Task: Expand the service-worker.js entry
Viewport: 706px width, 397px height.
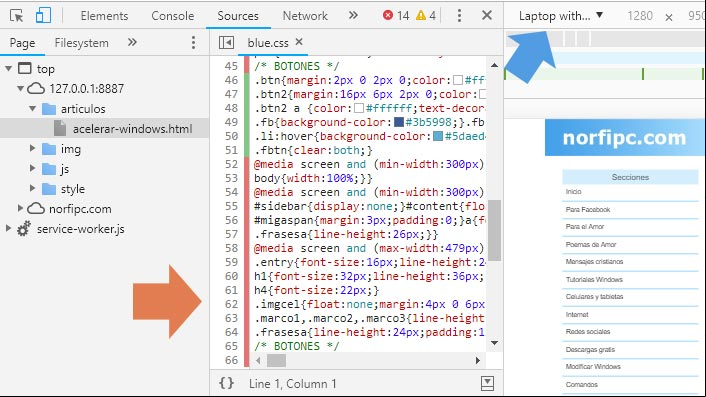Action: 8,228
